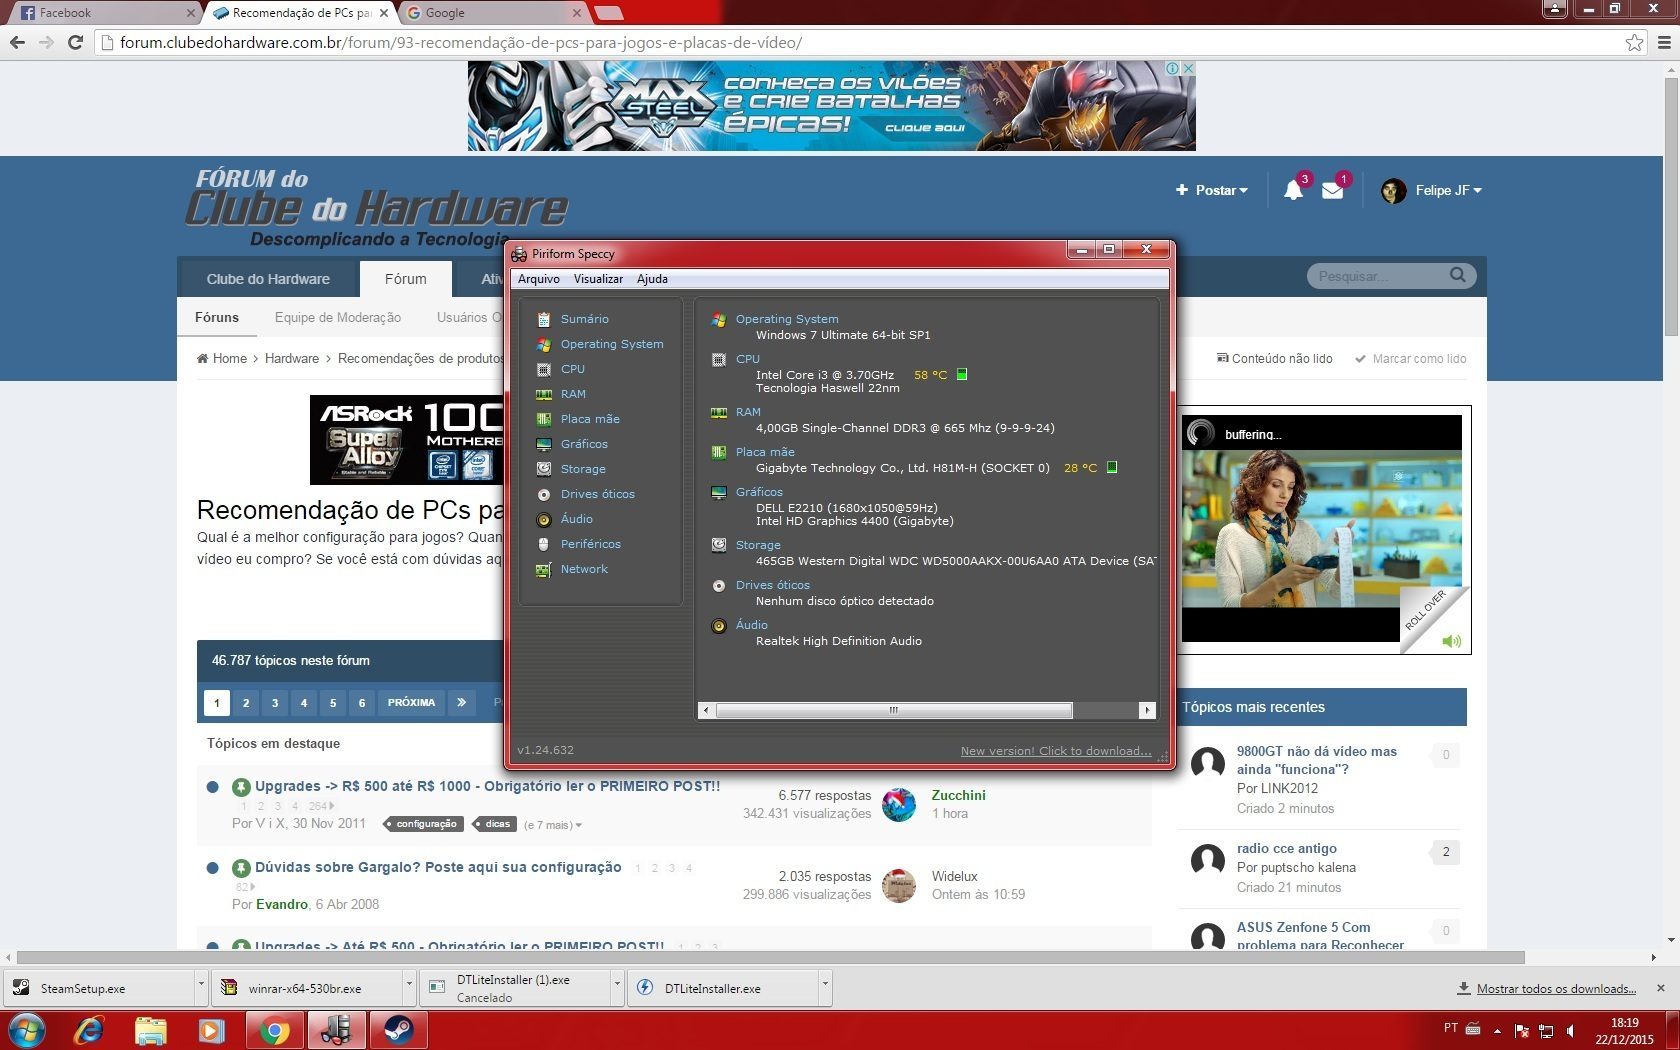Bookmark page with star icon

[x=1634, y=42]
